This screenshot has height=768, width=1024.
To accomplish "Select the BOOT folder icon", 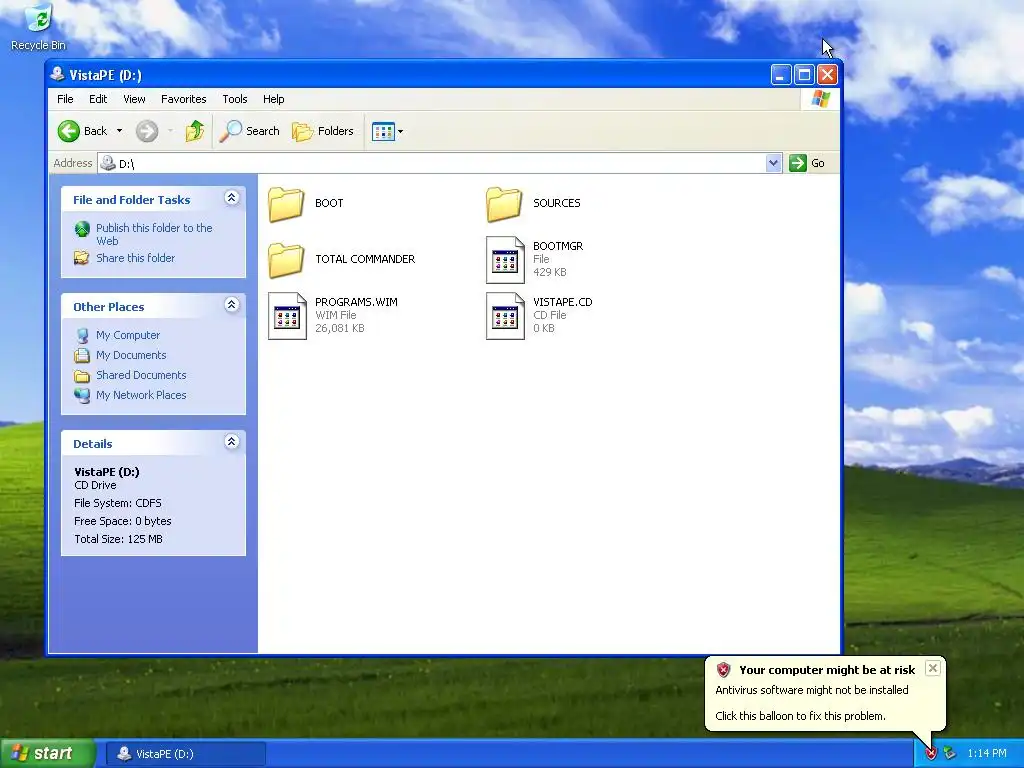I will 286,204.
